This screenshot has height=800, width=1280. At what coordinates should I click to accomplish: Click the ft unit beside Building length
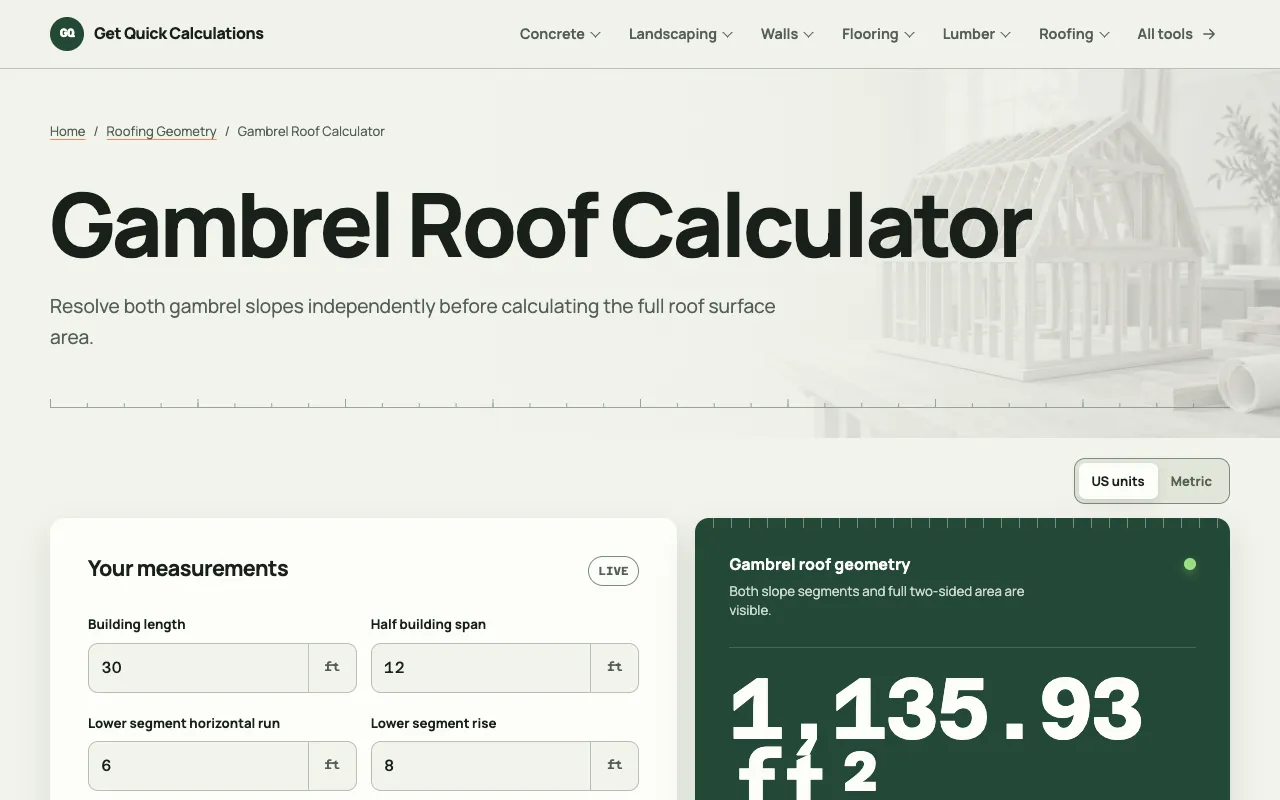[x=332, y=668]
